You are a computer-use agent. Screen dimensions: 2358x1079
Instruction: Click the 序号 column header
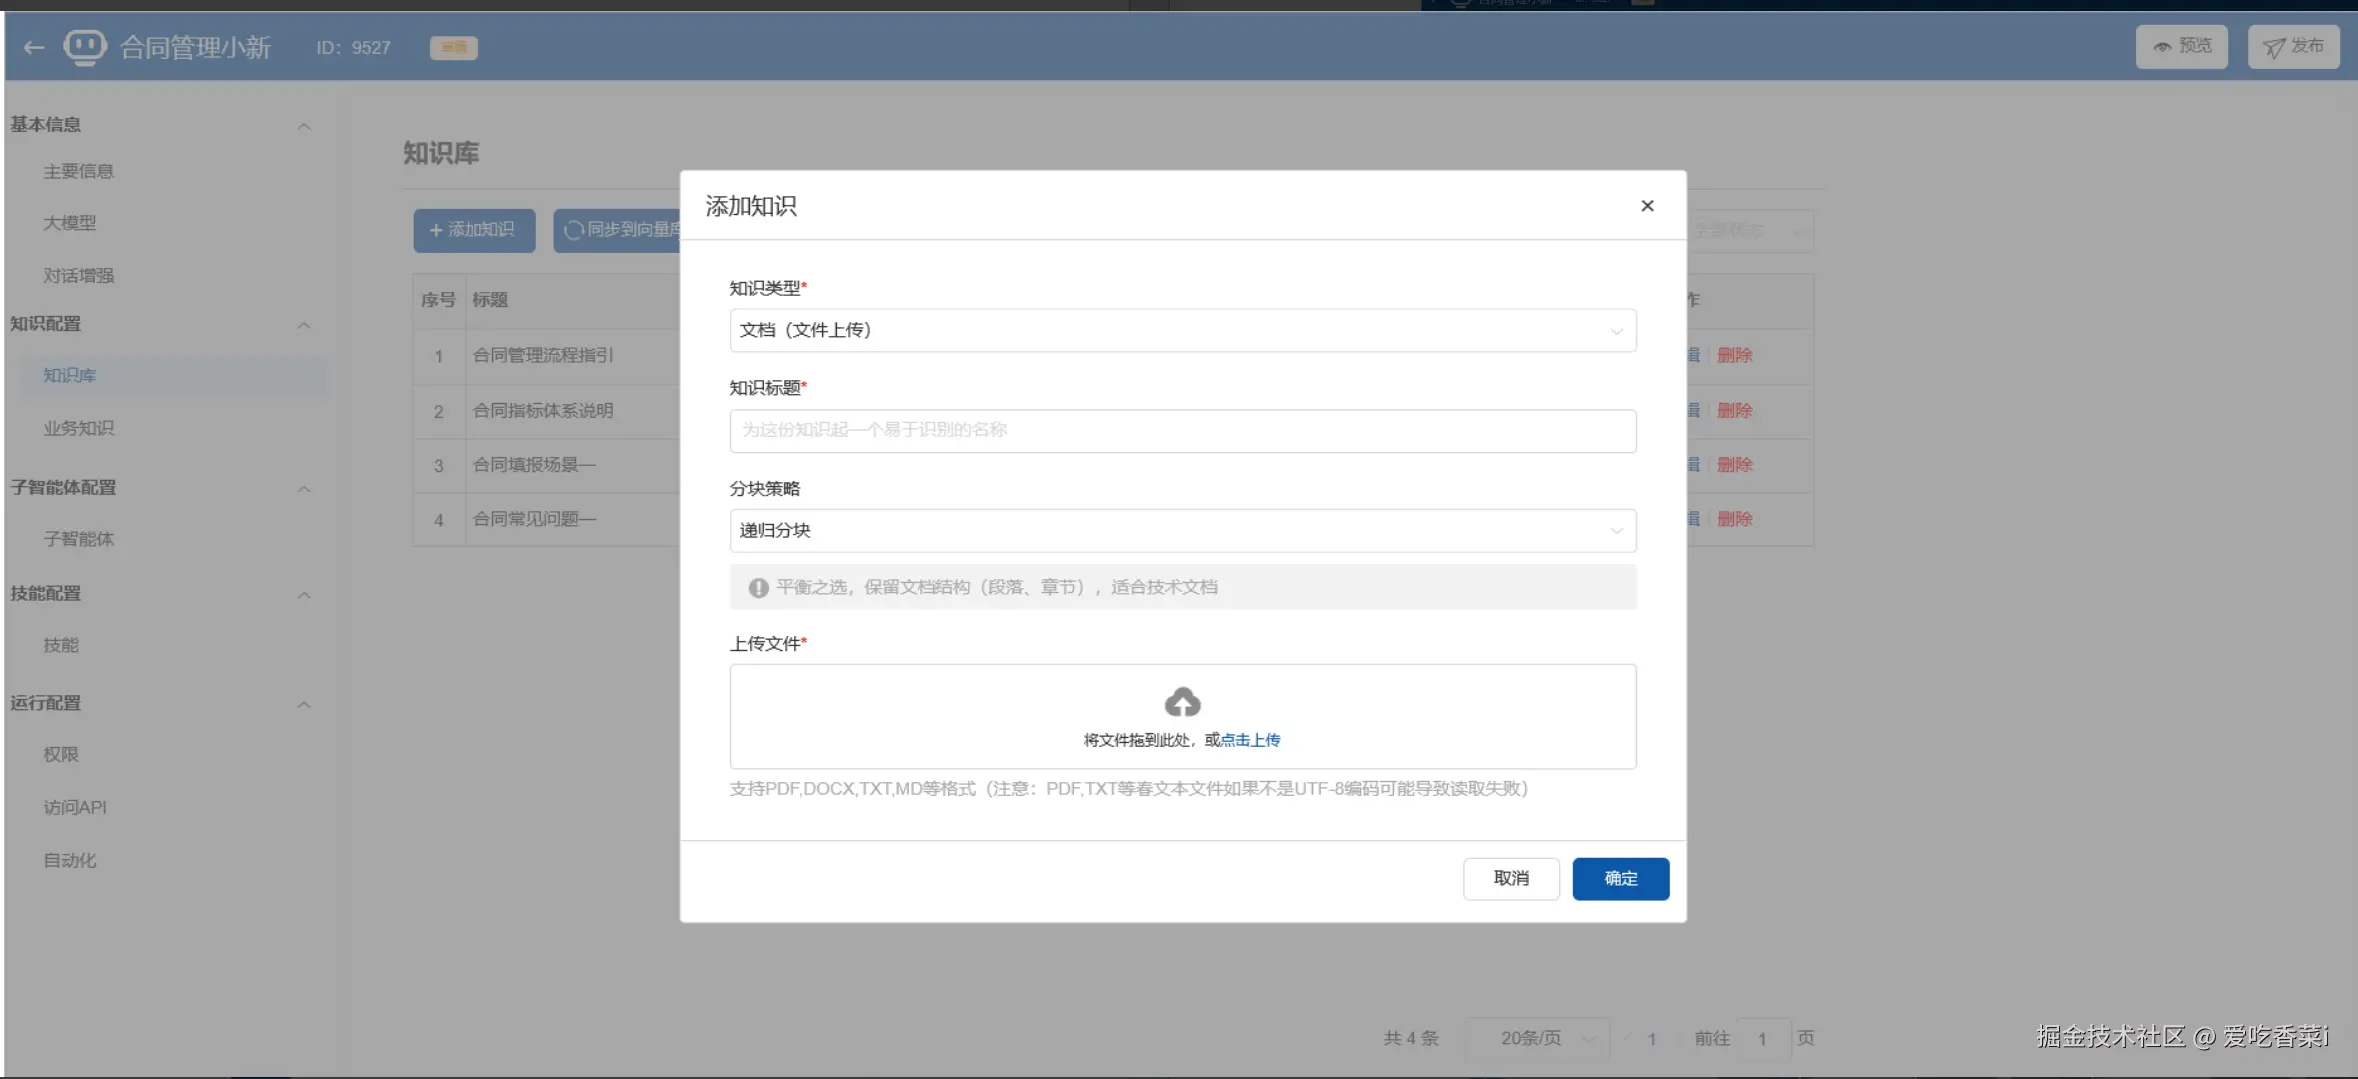coord(438,300)
